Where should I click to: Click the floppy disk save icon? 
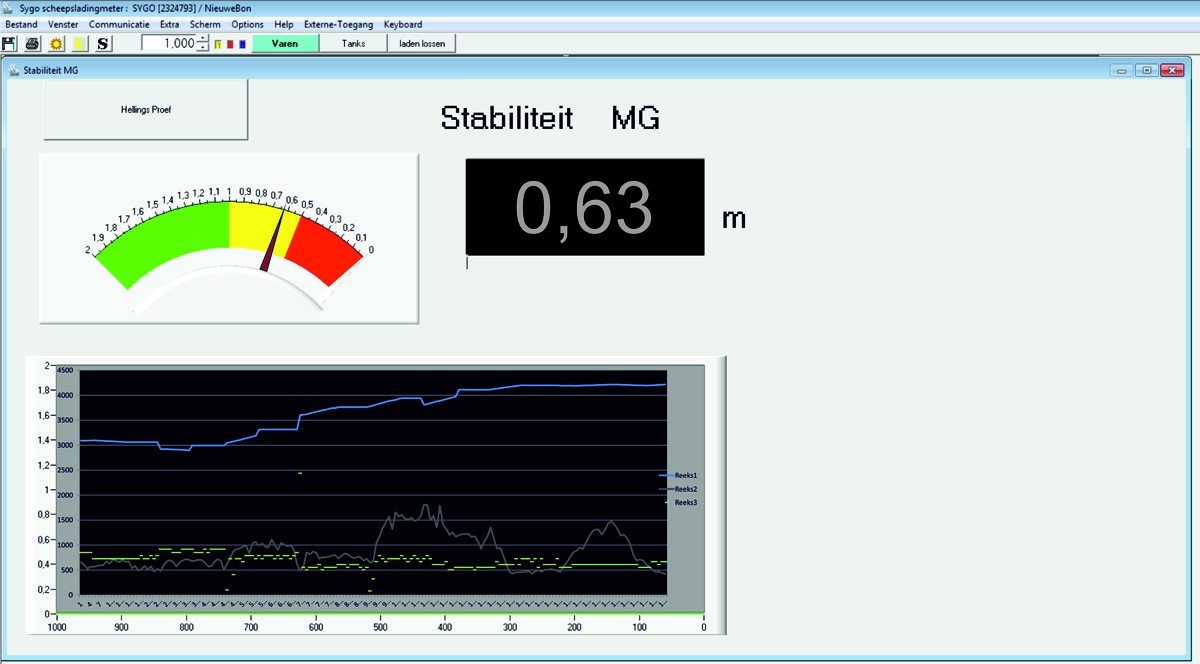9,44
